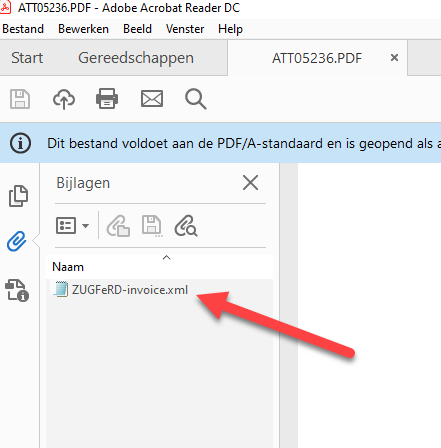Open page thumbnails panel icon
The width and height of the screenshot is (441, 448).
tap(18, 196)
